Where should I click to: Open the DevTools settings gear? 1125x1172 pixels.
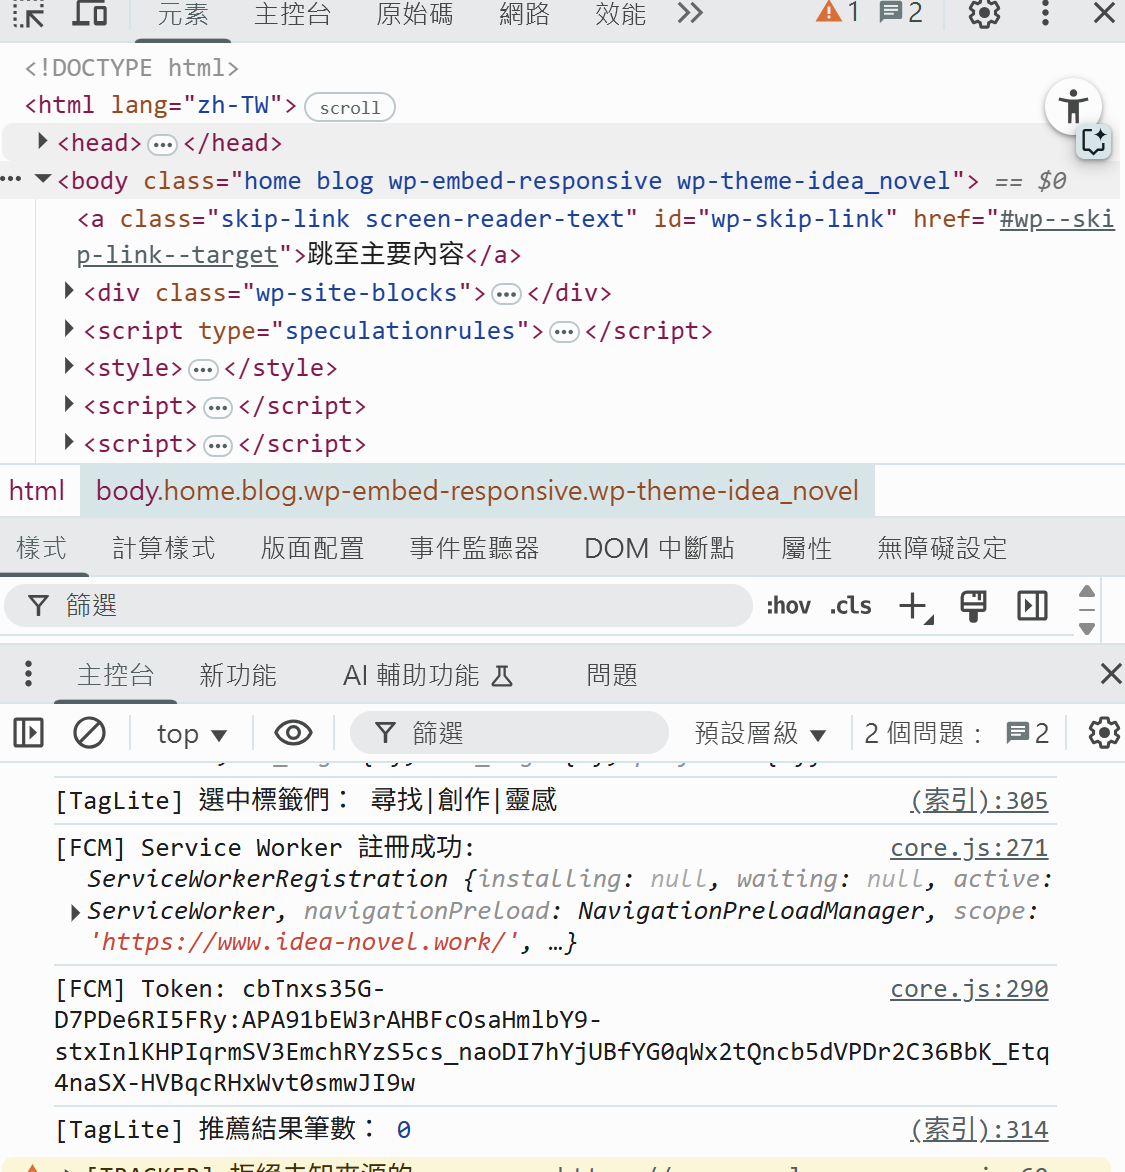(x=983, y=15)
